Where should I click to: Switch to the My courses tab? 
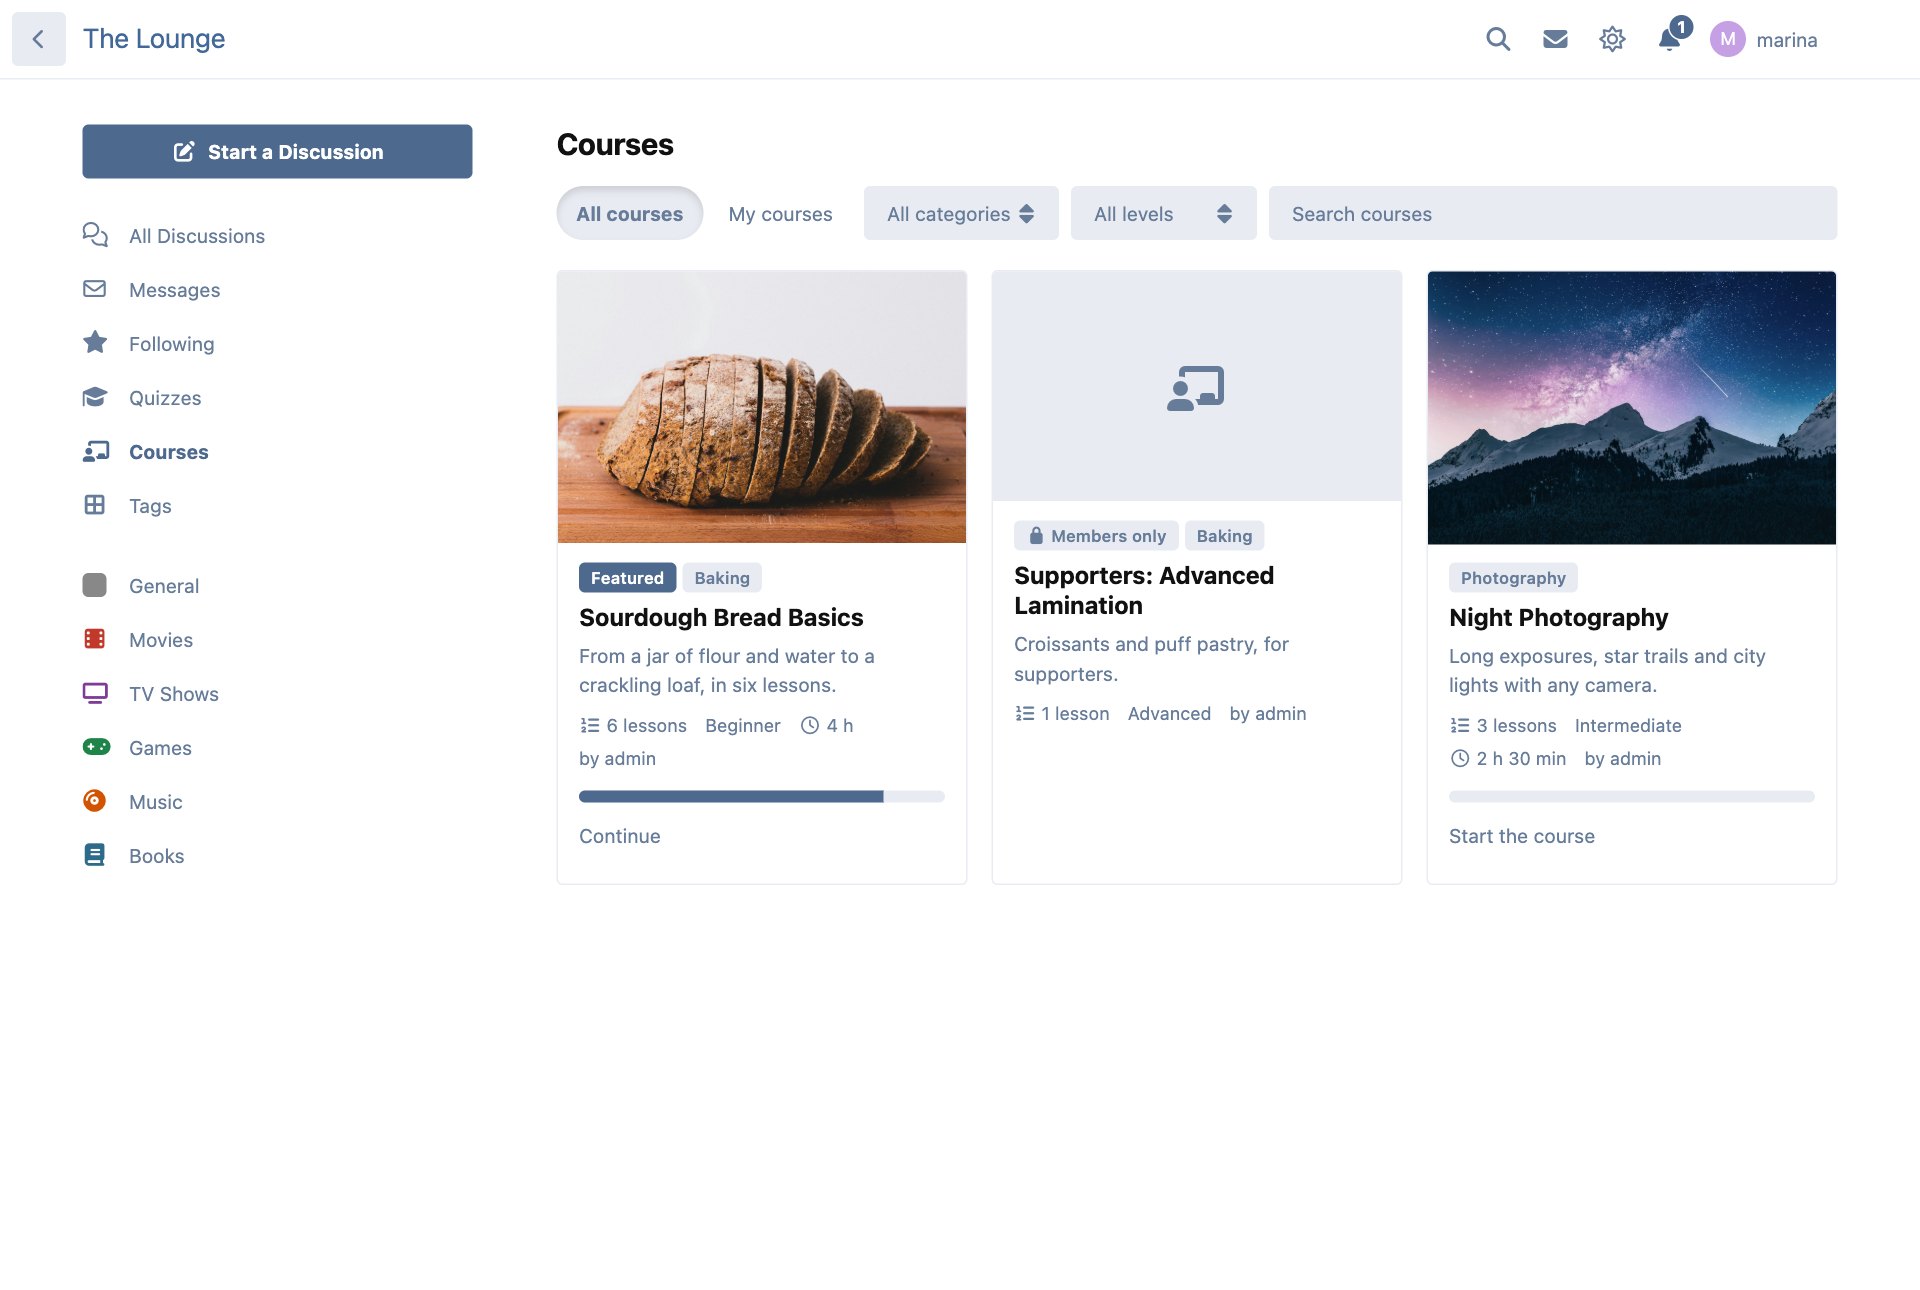pos(780,214)
